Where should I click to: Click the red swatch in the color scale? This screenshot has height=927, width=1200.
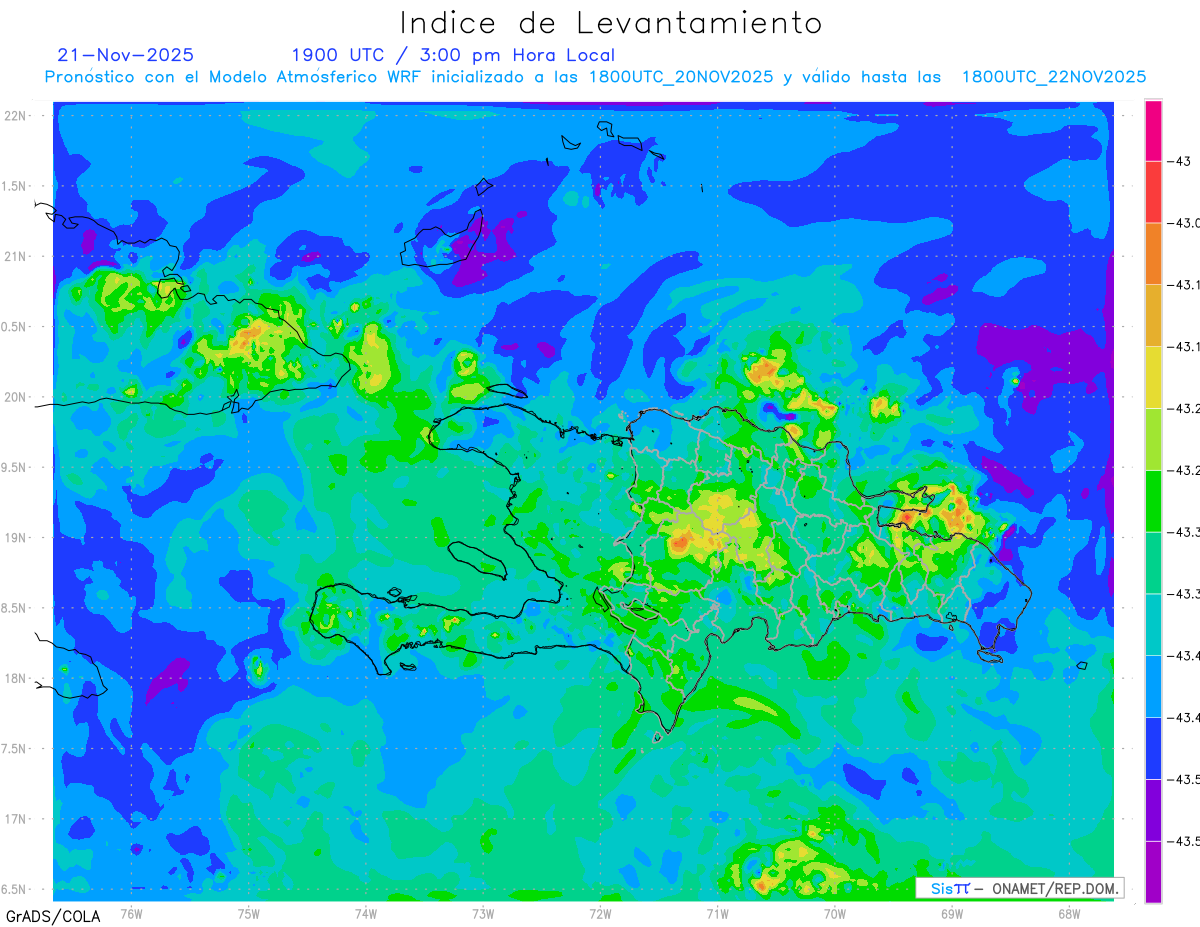click(x=1153, y=192)
